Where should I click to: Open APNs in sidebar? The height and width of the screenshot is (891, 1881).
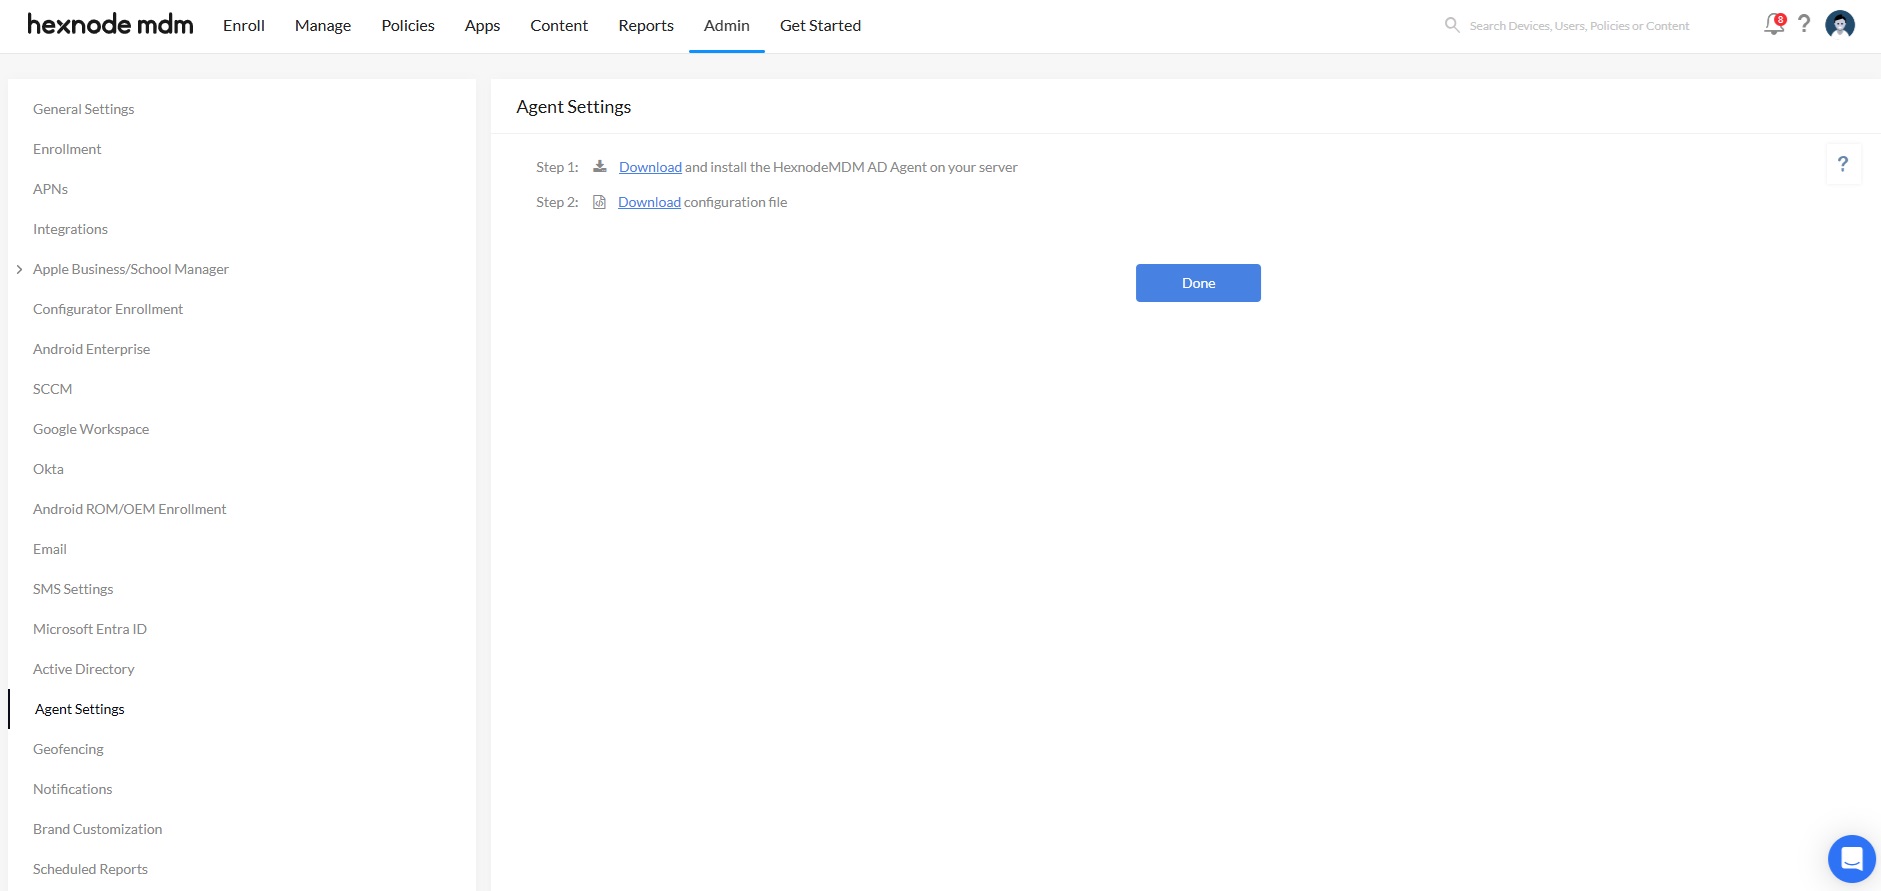50,189
